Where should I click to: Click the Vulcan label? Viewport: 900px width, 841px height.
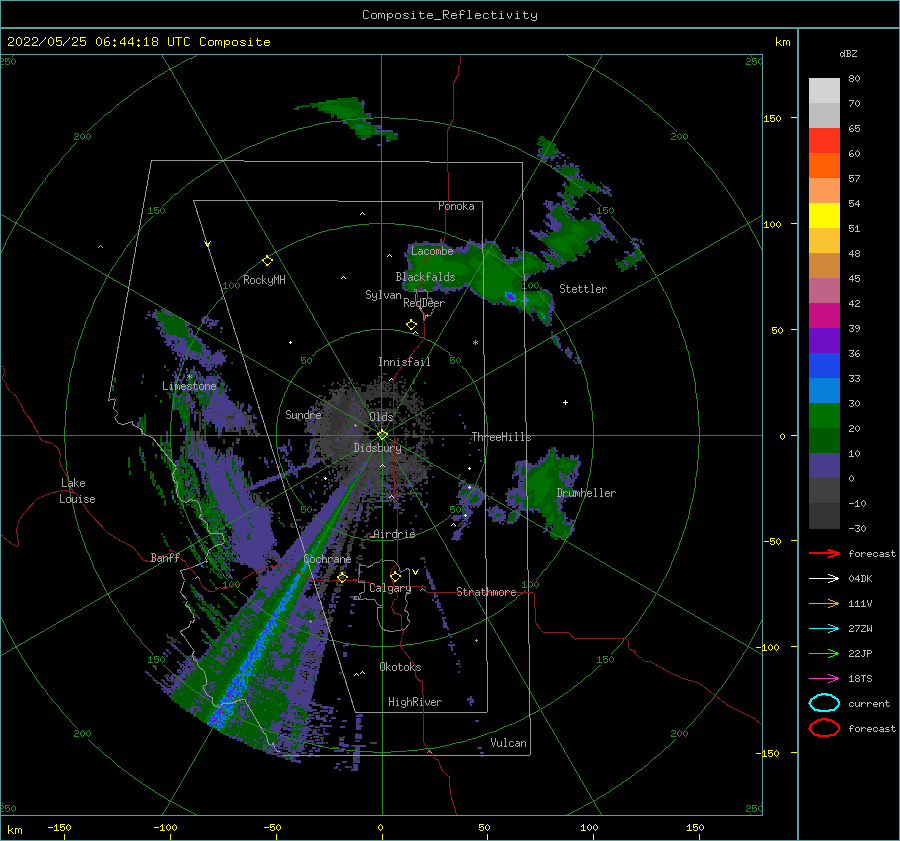click(x=509, y=743)
